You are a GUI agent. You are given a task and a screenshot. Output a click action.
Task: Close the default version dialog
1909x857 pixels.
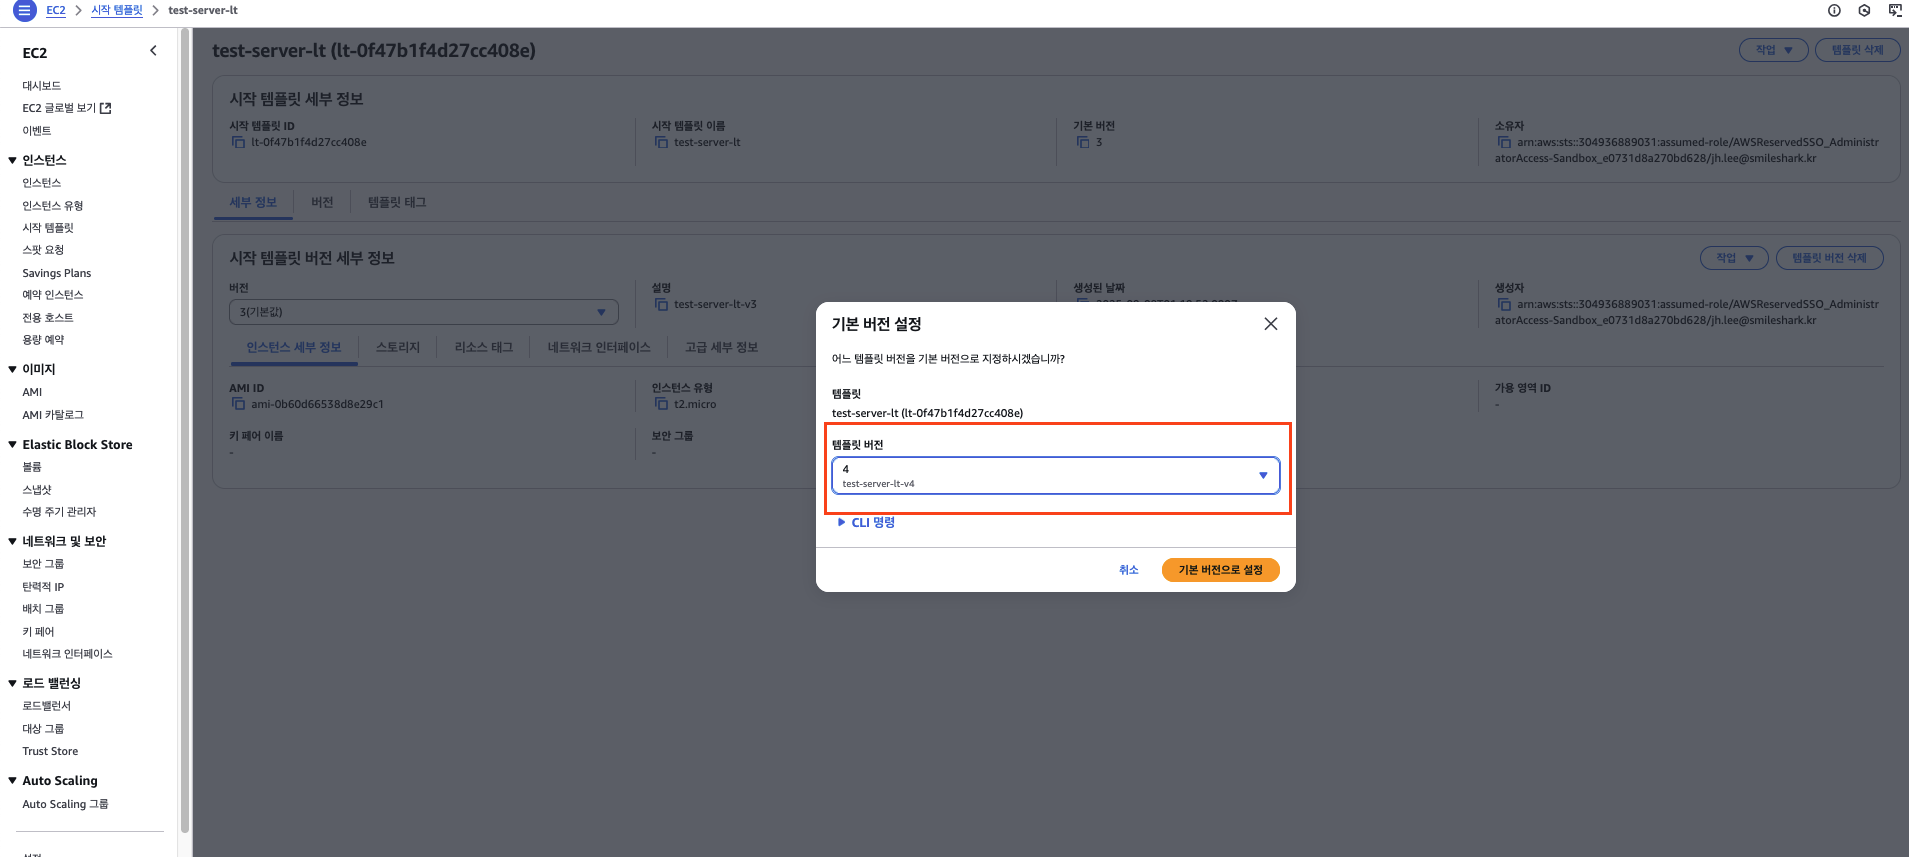[1270, 324]
